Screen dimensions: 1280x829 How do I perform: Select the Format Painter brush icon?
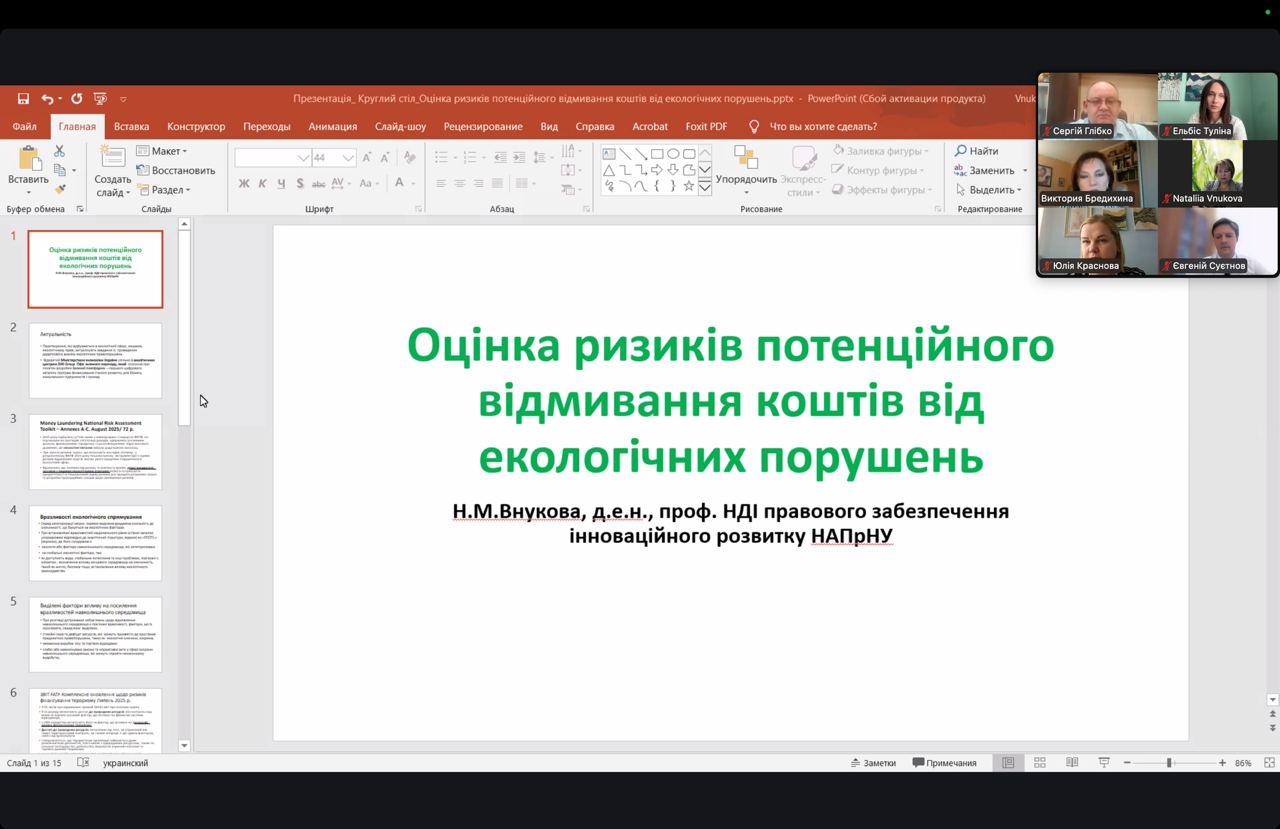click(59, 189)
